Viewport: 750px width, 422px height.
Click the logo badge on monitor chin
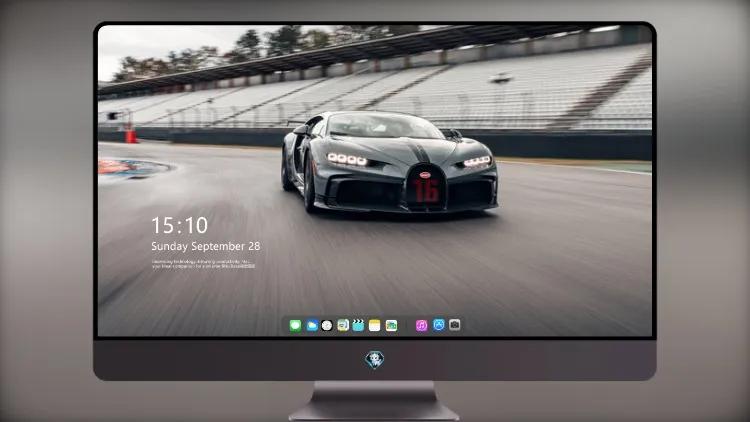(x=375, y=360)
